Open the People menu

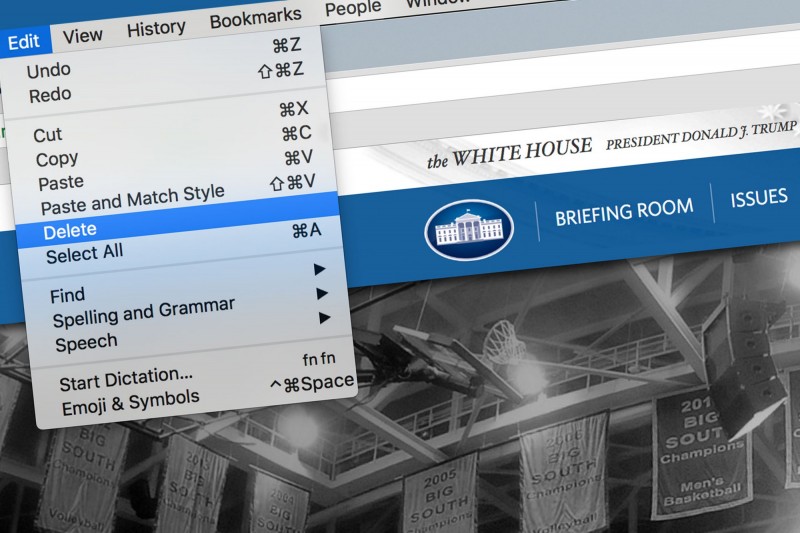point(353,8)
